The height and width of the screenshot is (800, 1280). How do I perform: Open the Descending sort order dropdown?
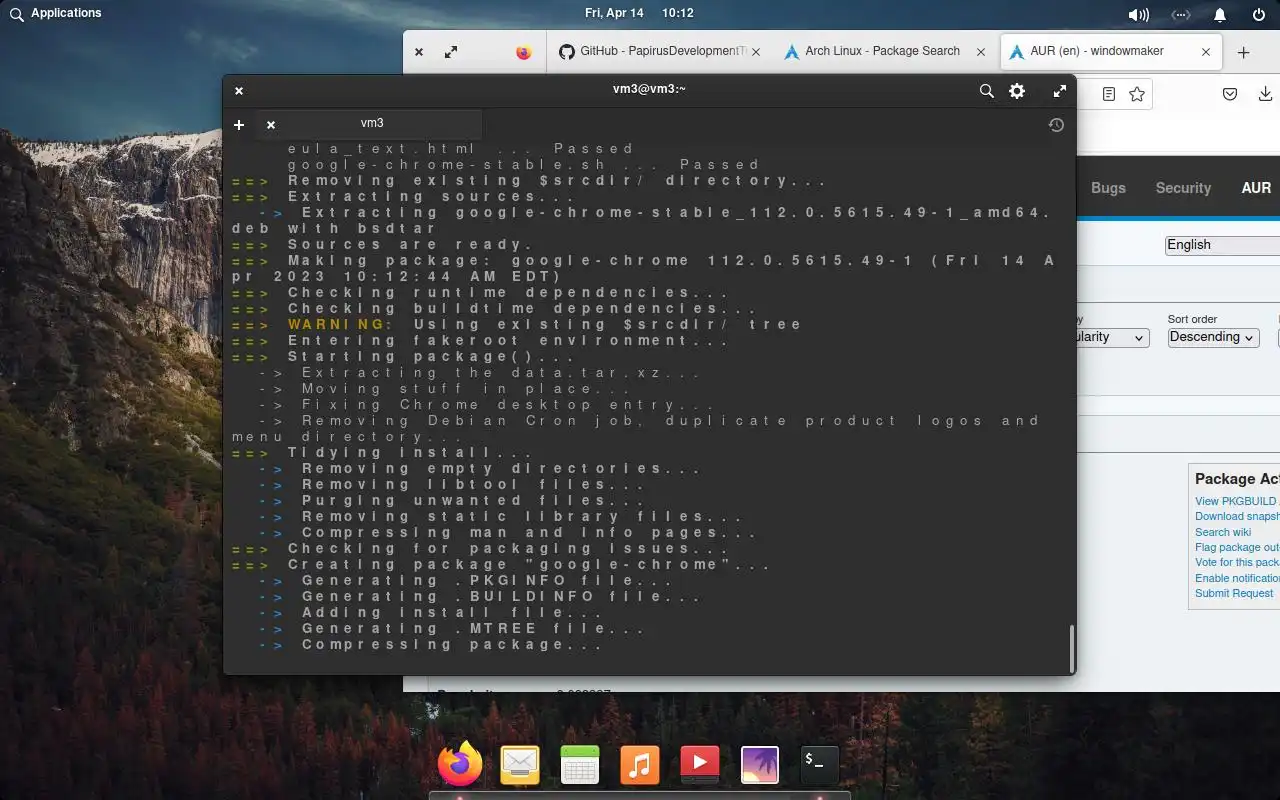coord(1213,337)
